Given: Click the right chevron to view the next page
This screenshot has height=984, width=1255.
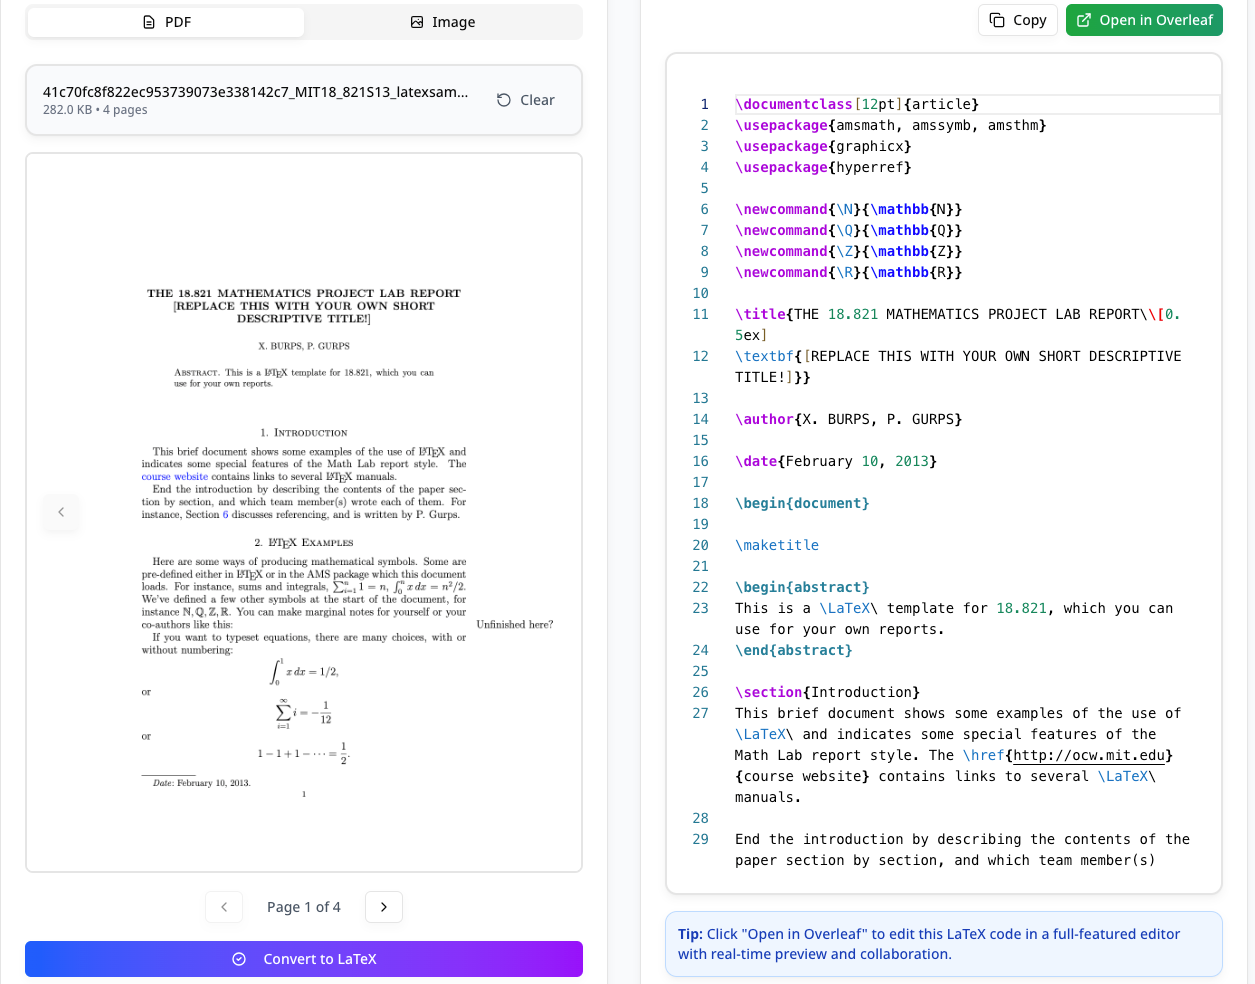Looking at the screenshot, I should coord(383,906).
